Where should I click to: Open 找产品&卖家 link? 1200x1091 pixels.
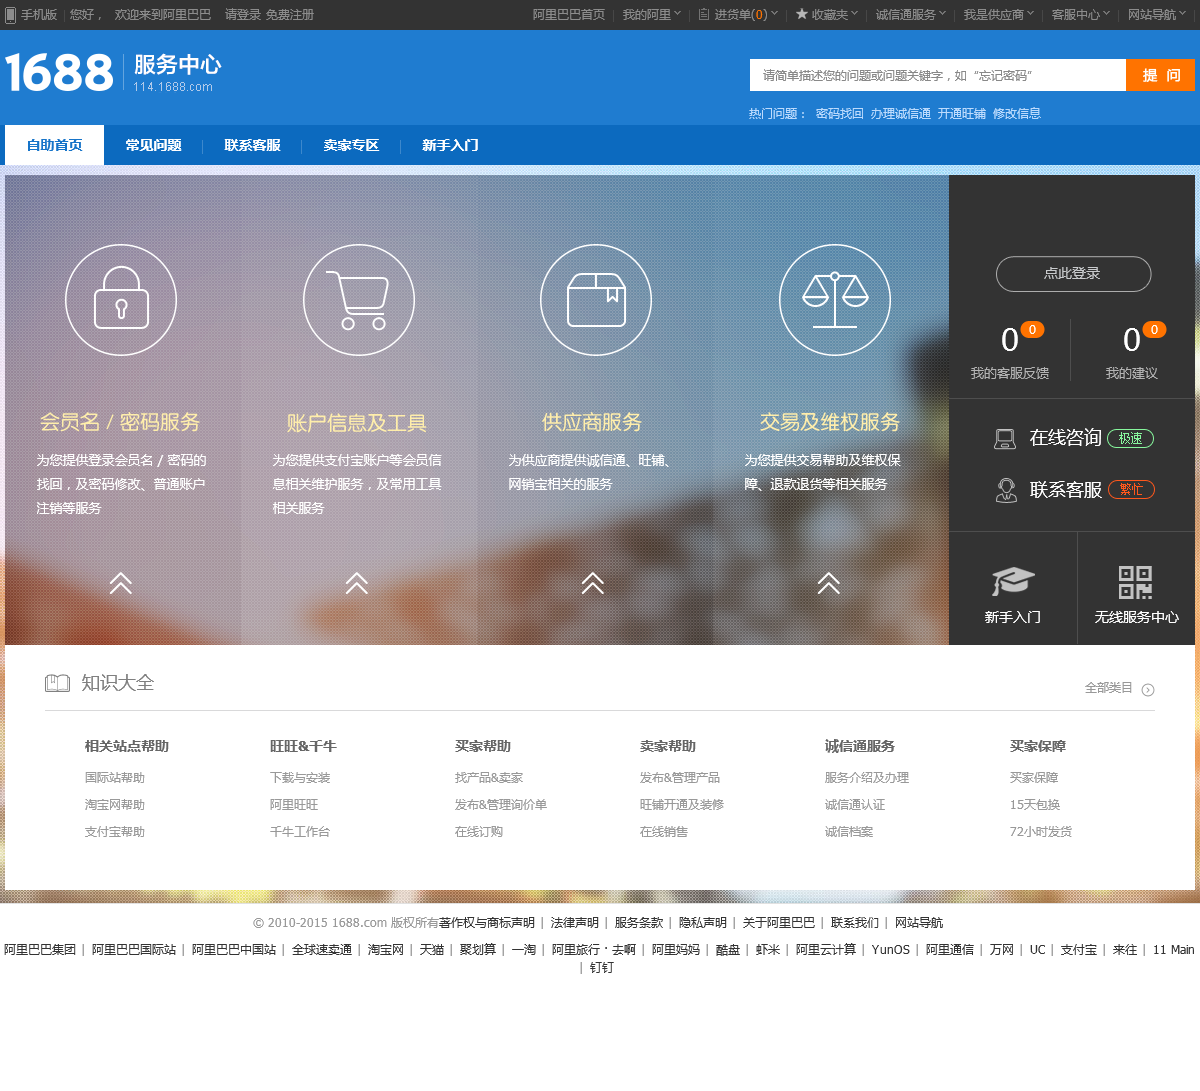[489, 778]
